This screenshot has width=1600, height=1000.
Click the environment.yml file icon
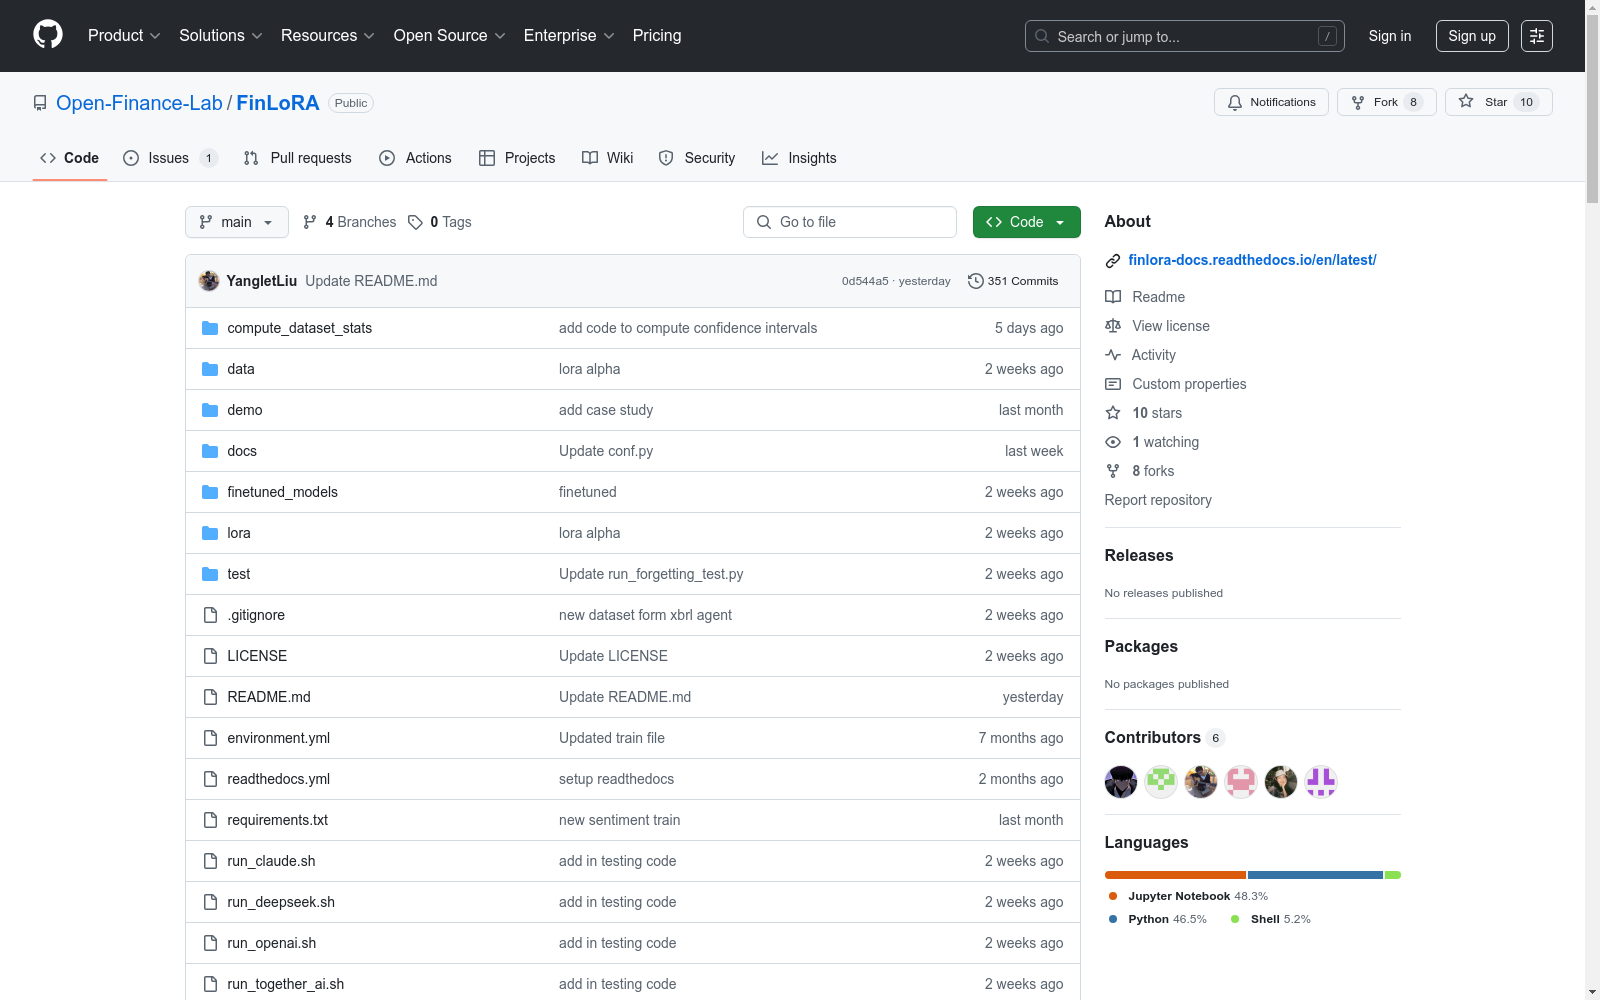(210, 738)
